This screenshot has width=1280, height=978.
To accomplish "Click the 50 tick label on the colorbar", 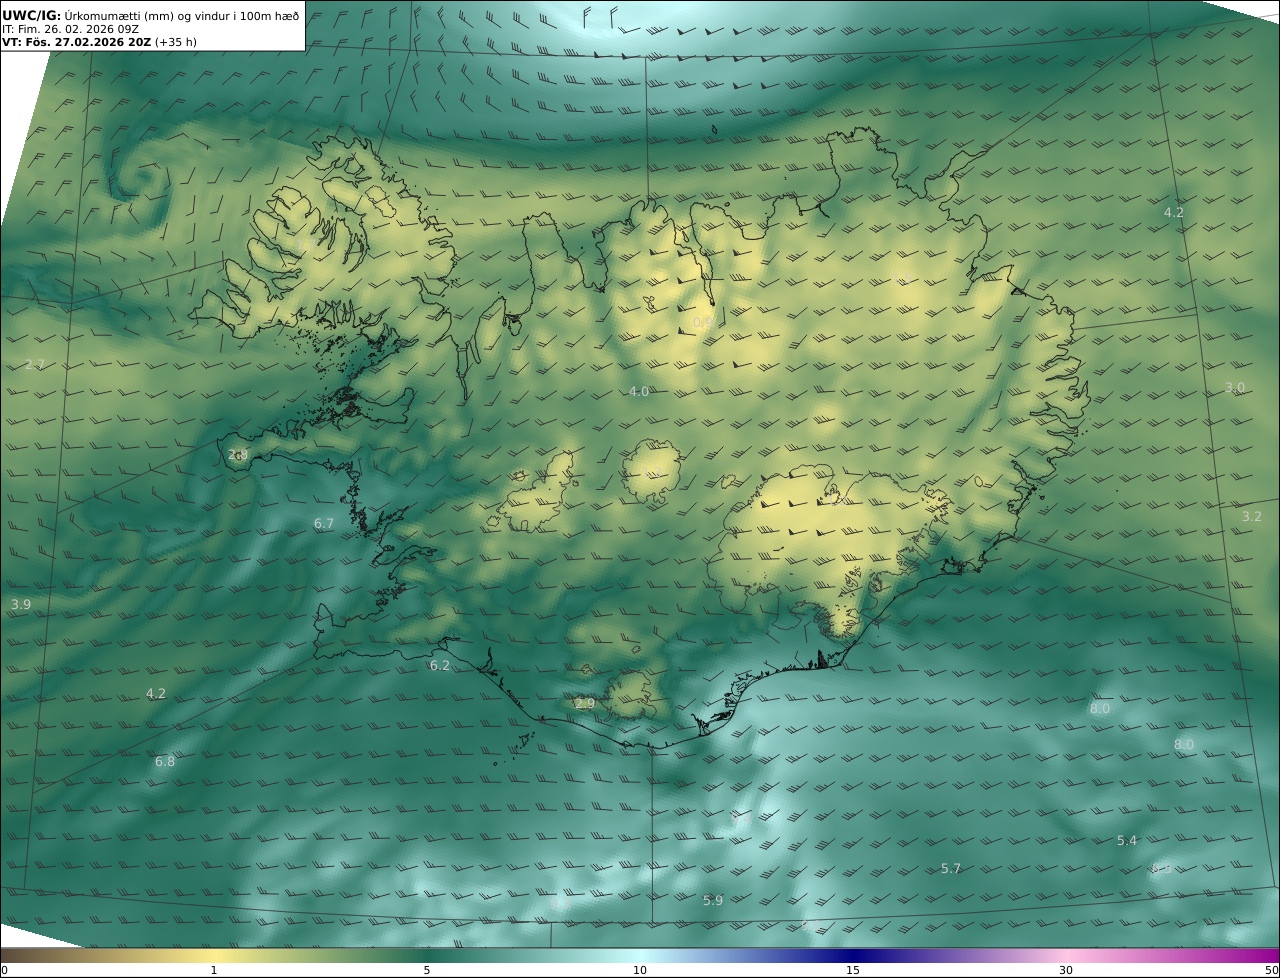I will [1272, 970].
